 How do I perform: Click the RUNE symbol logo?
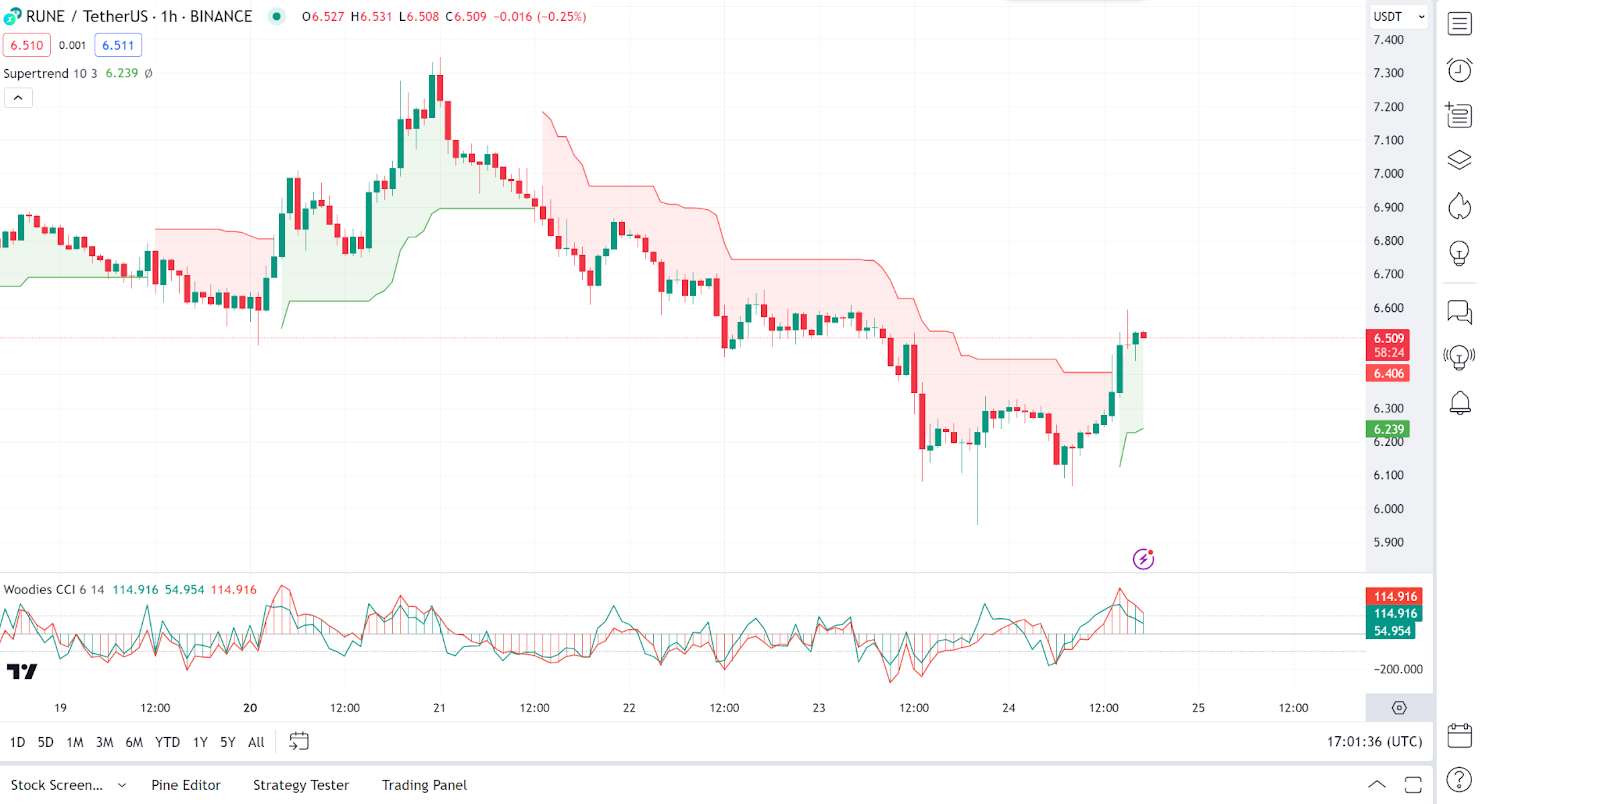(12, 16)
